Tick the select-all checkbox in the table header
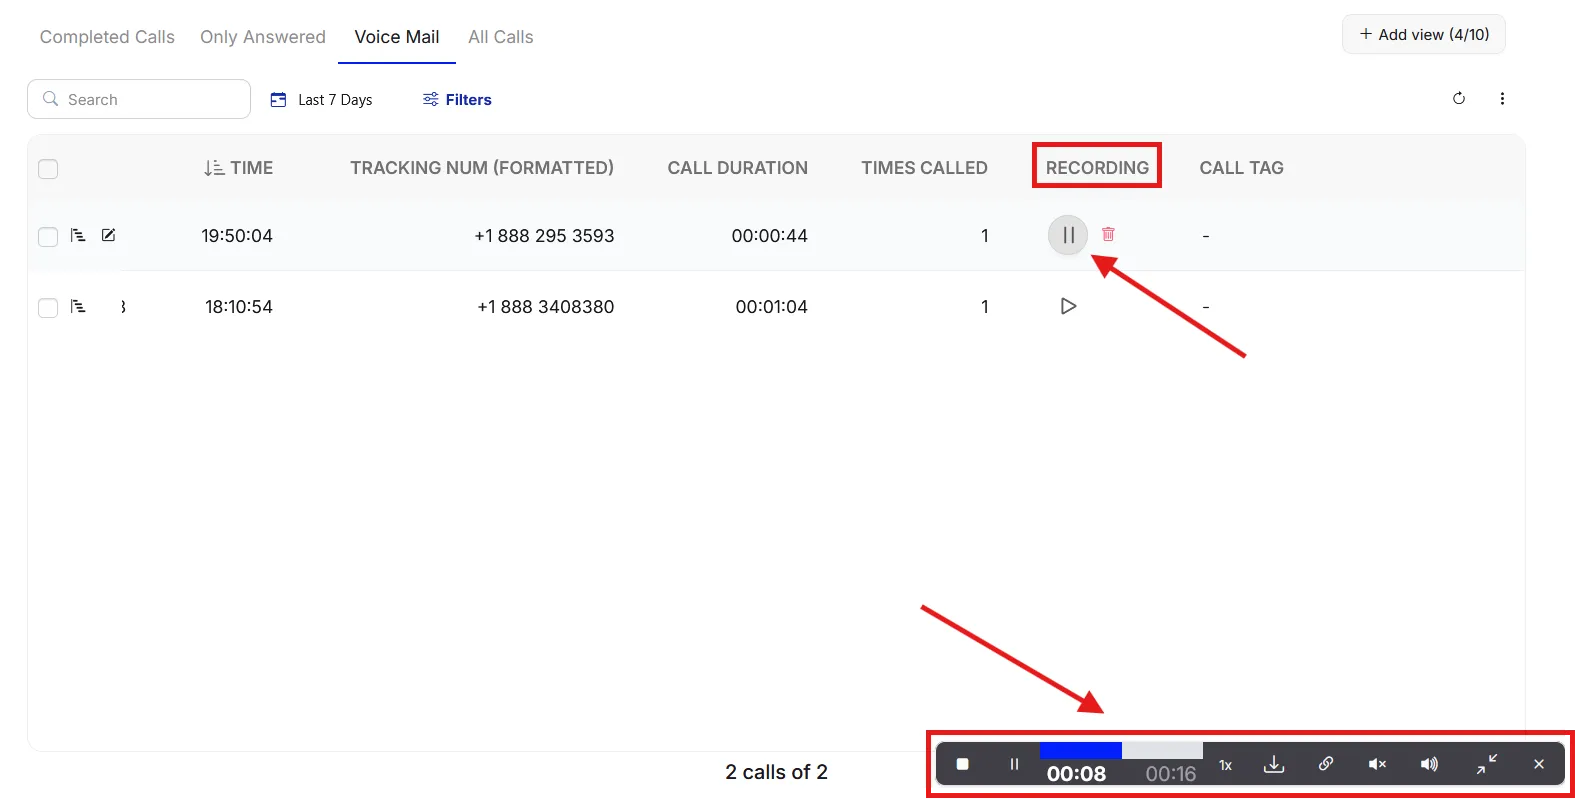This screenshot has height=799, width=1575. point(48,169)
